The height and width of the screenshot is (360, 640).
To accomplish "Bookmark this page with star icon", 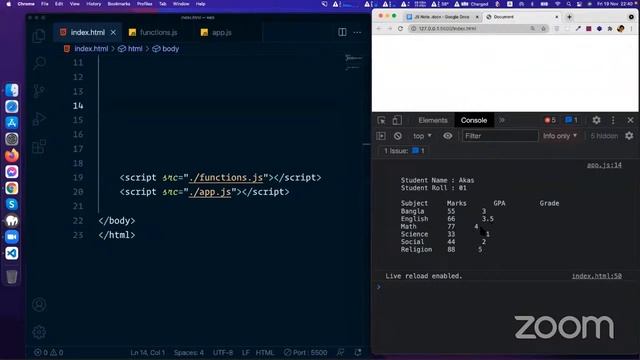I will tap(543, 29).
